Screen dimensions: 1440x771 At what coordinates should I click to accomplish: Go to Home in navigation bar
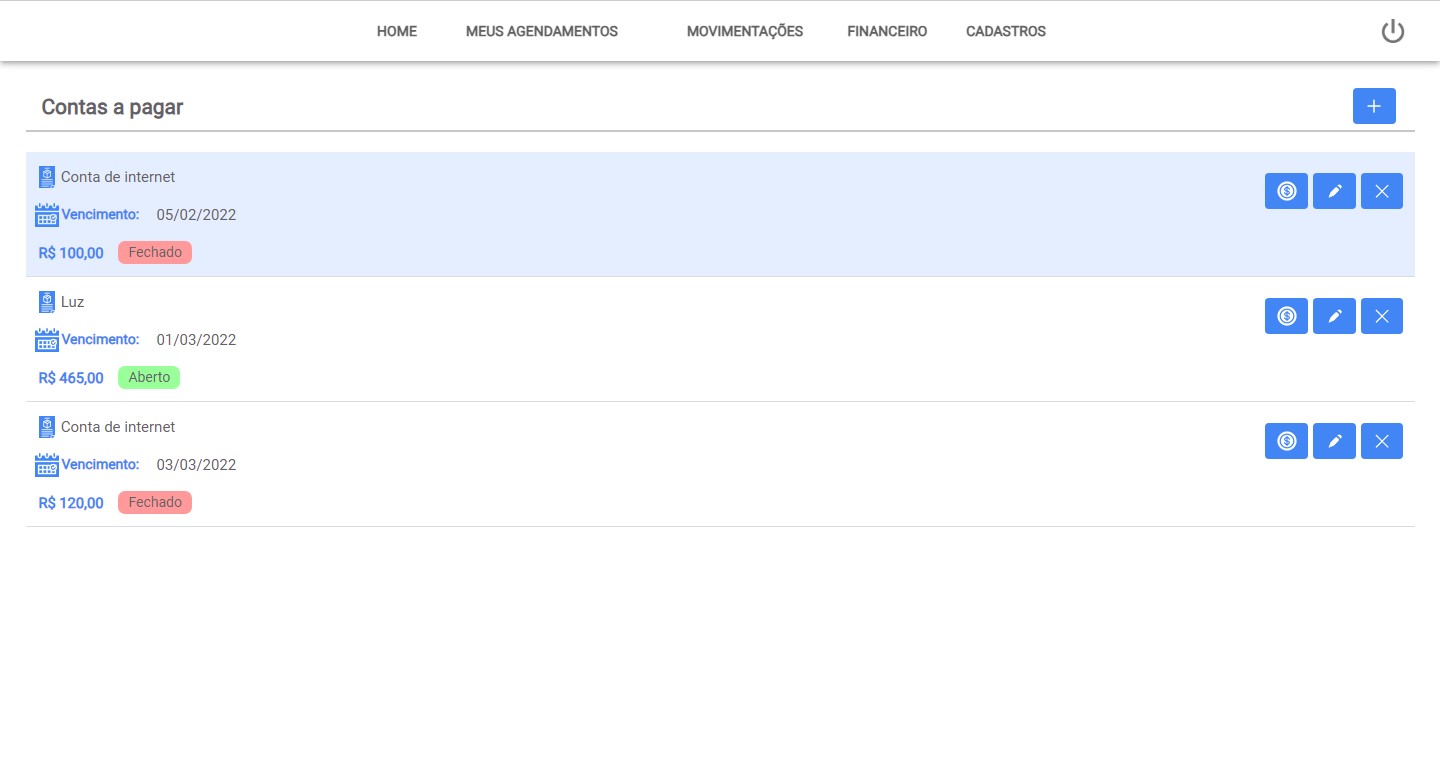[x=396, y=32]
